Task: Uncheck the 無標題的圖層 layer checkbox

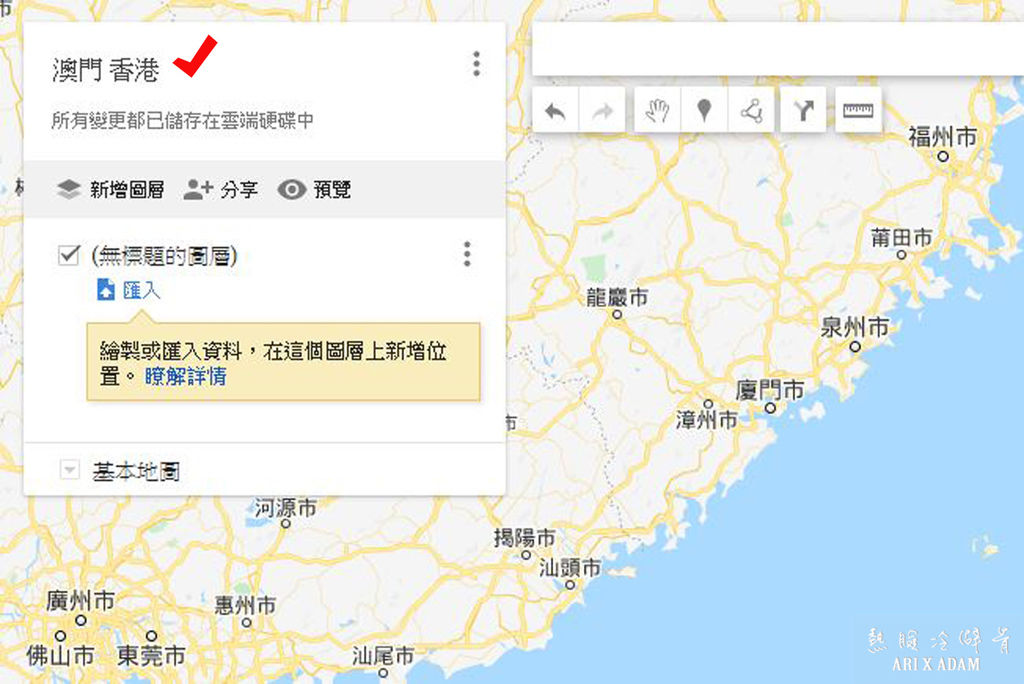Action: pyautogui.click(x=69, y=255)
